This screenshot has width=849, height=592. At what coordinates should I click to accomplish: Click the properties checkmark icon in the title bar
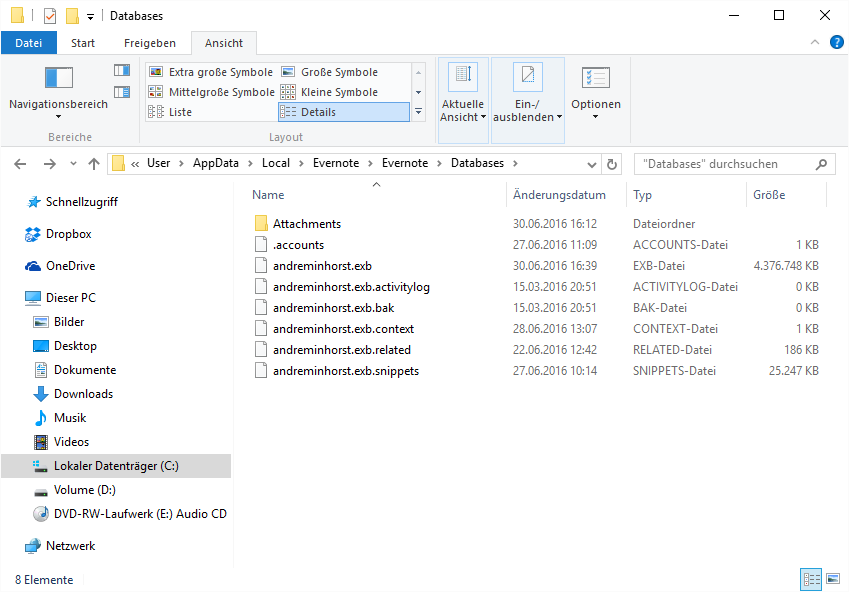pyautogui.click(x=50, y=16)
